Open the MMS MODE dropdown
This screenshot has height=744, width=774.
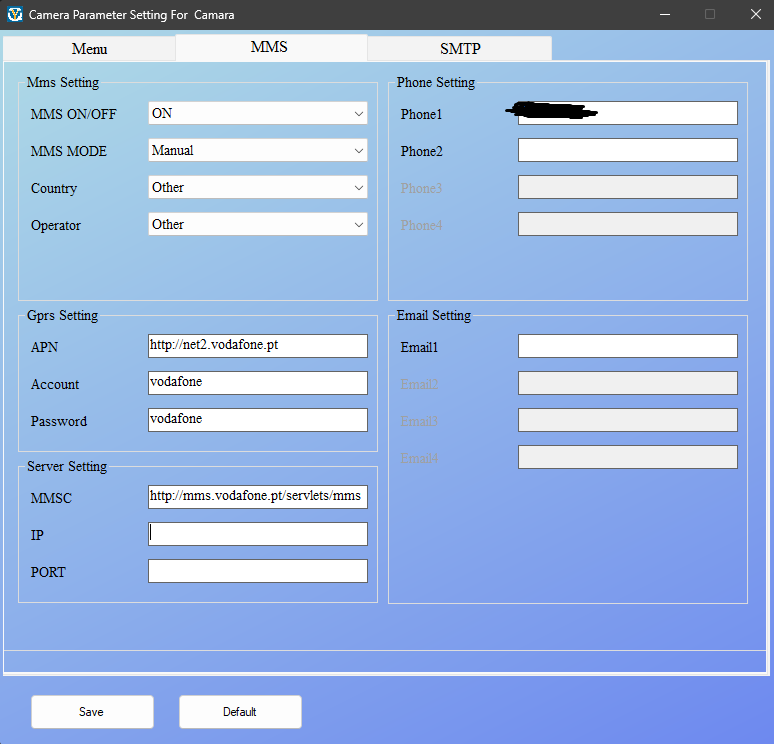pyautogui.click(x=258, y=151)
